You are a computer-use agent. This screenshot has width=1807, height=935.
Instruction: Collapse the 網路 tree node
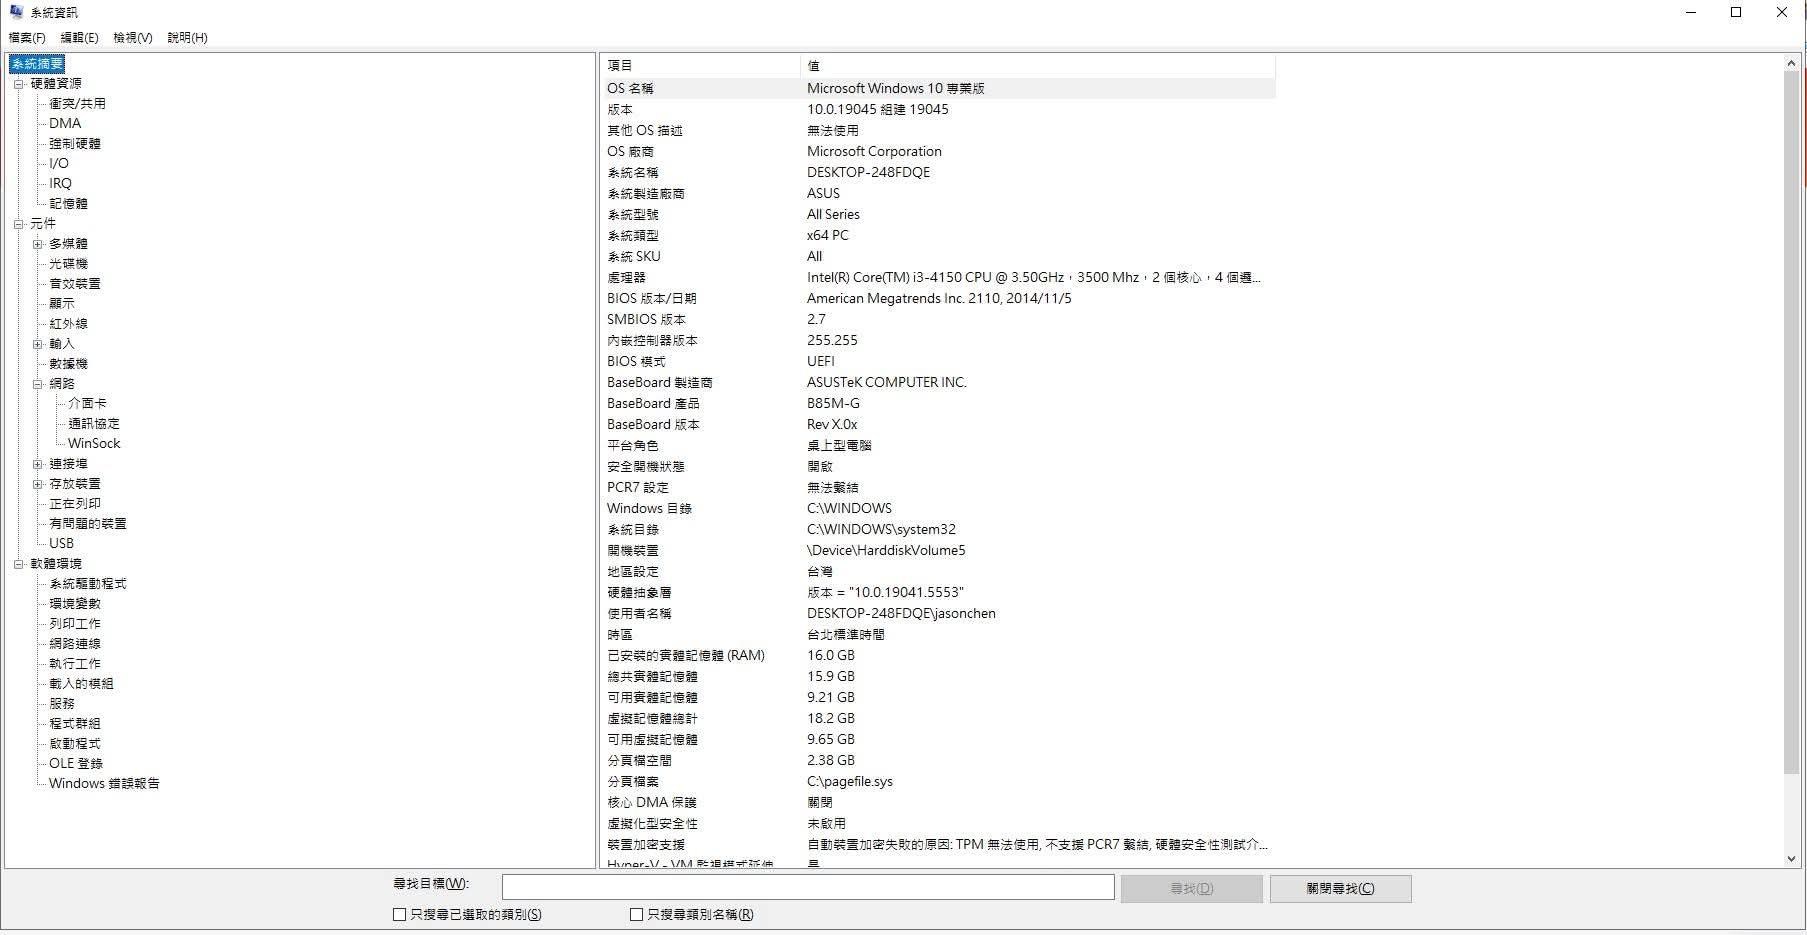pos(37,384)
